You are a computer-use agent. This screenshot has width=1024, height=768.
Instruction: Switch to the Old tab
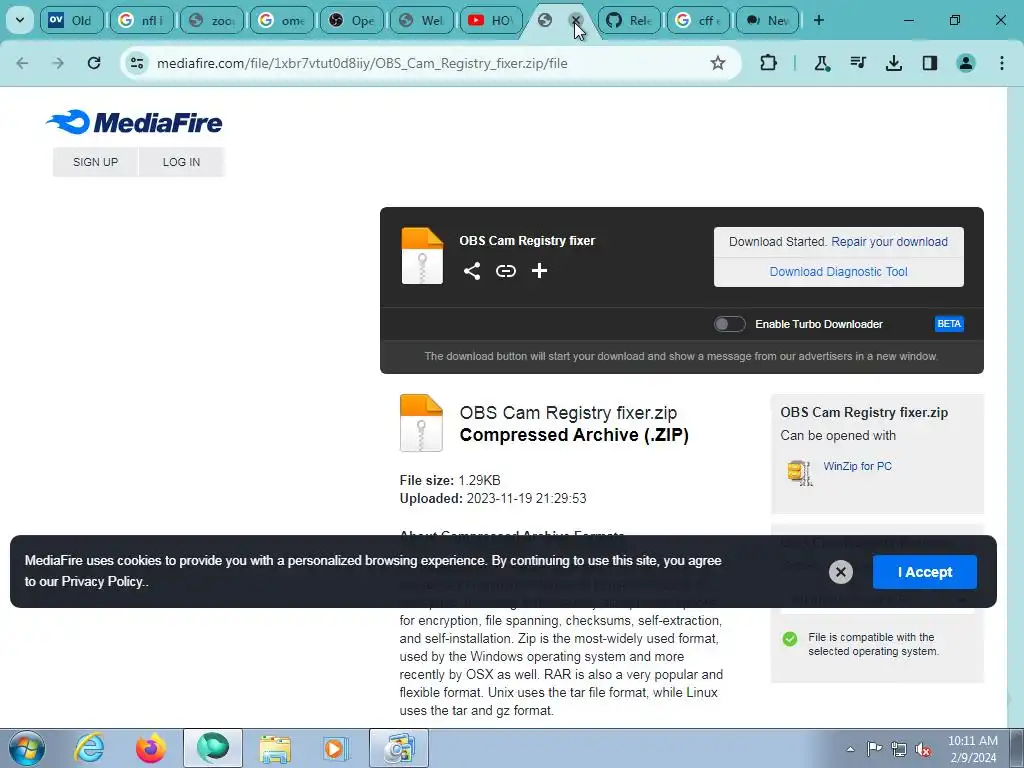pos(71,20)
